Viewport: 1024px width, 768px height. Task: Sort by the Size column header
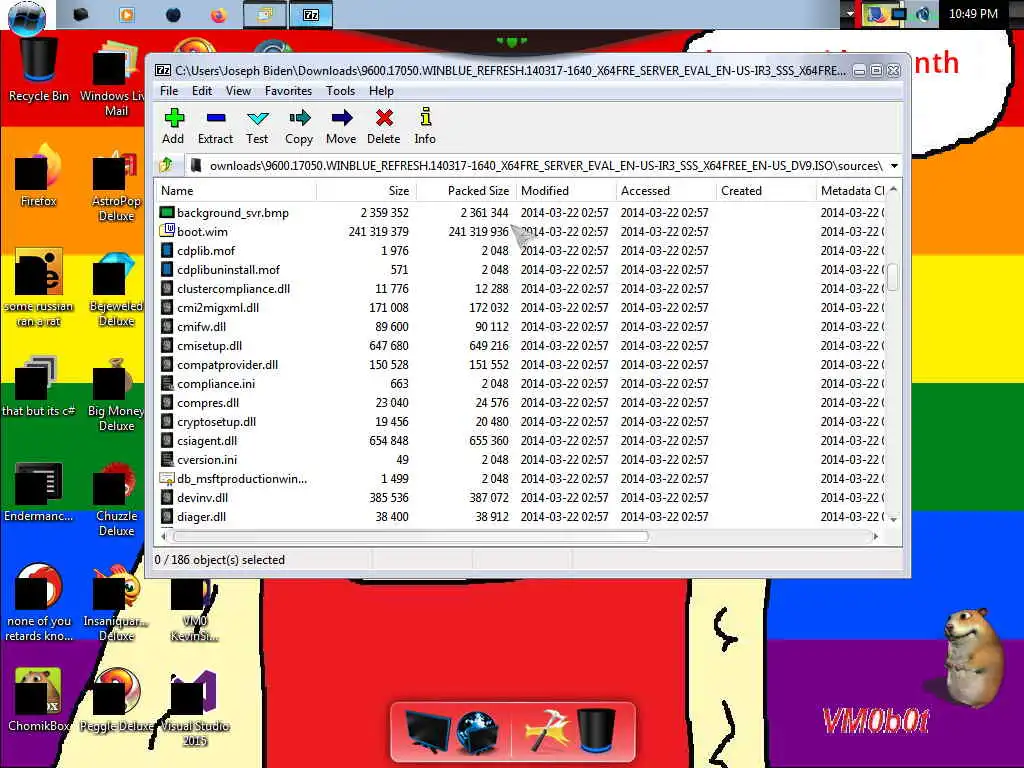tap(366, 191)
